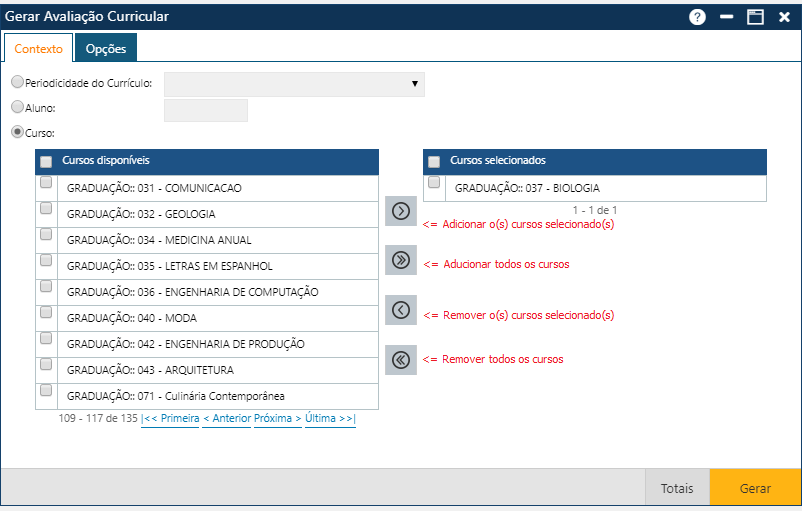
Task: Select row GRADUAÇÃO:: 036 - ENGENHARIA DE COMPUTAÇÃO
Action: pyautogui.click(x=192, y=292)
